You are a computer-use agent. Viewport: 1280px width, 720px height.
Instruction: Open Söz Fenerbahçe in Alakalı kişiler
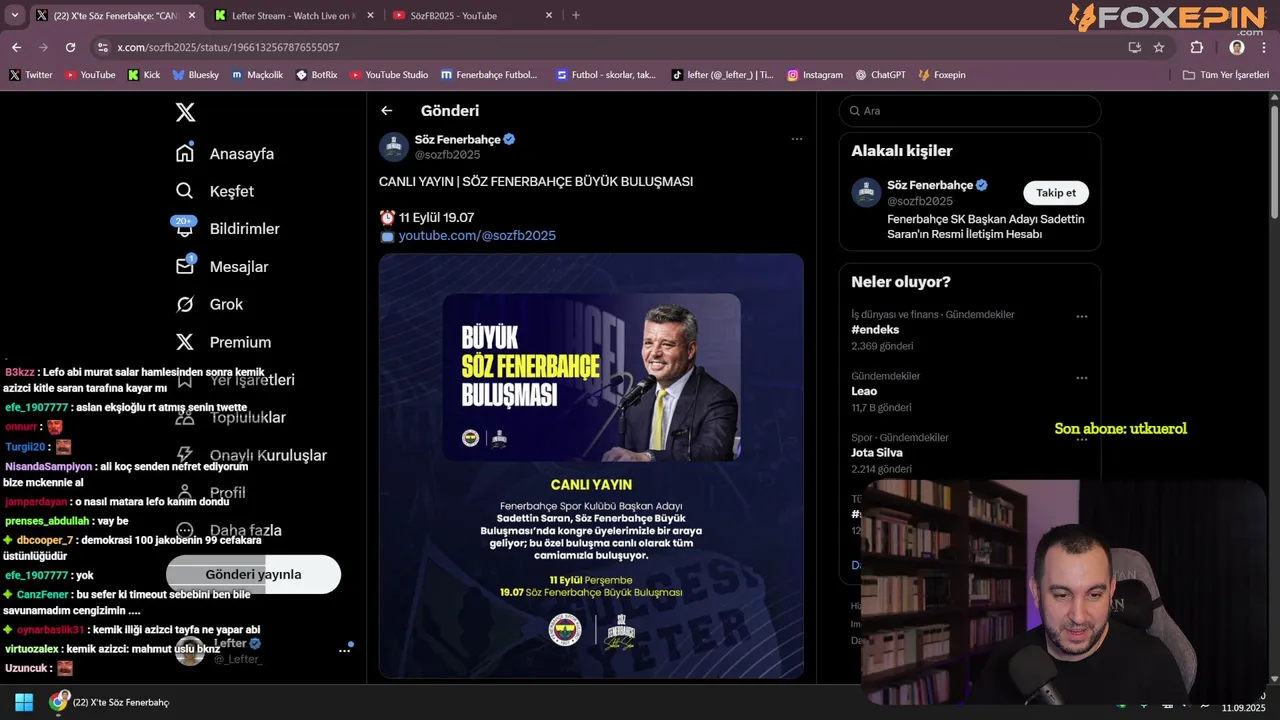[930, 185]
